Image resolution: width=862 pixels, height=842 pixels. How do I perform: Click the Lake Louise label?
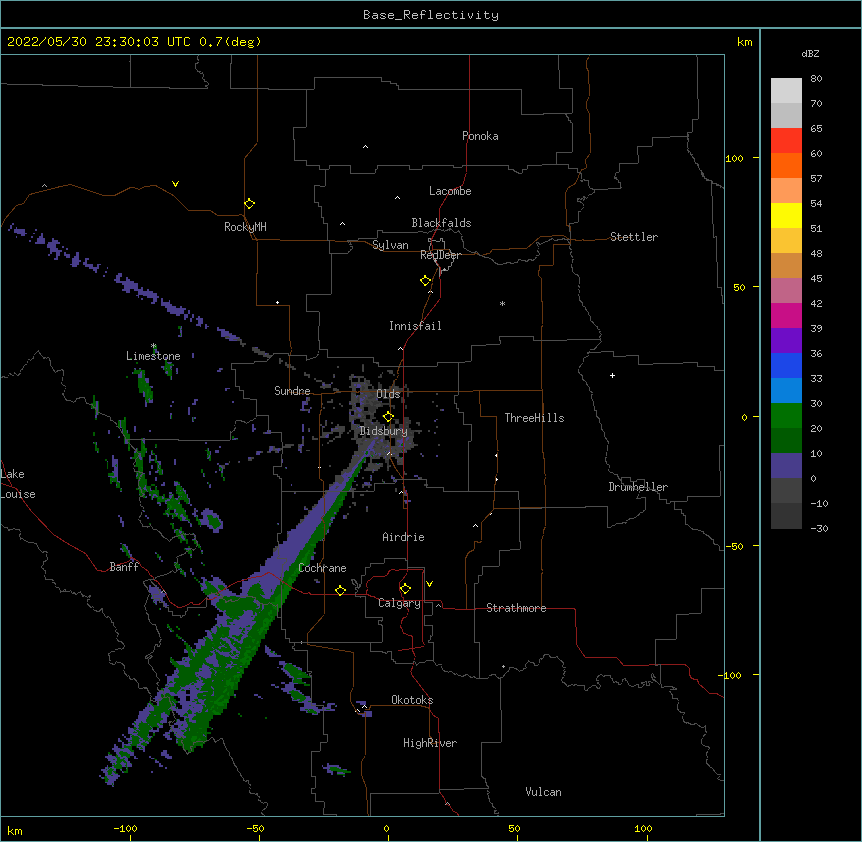tap(16, 484)
